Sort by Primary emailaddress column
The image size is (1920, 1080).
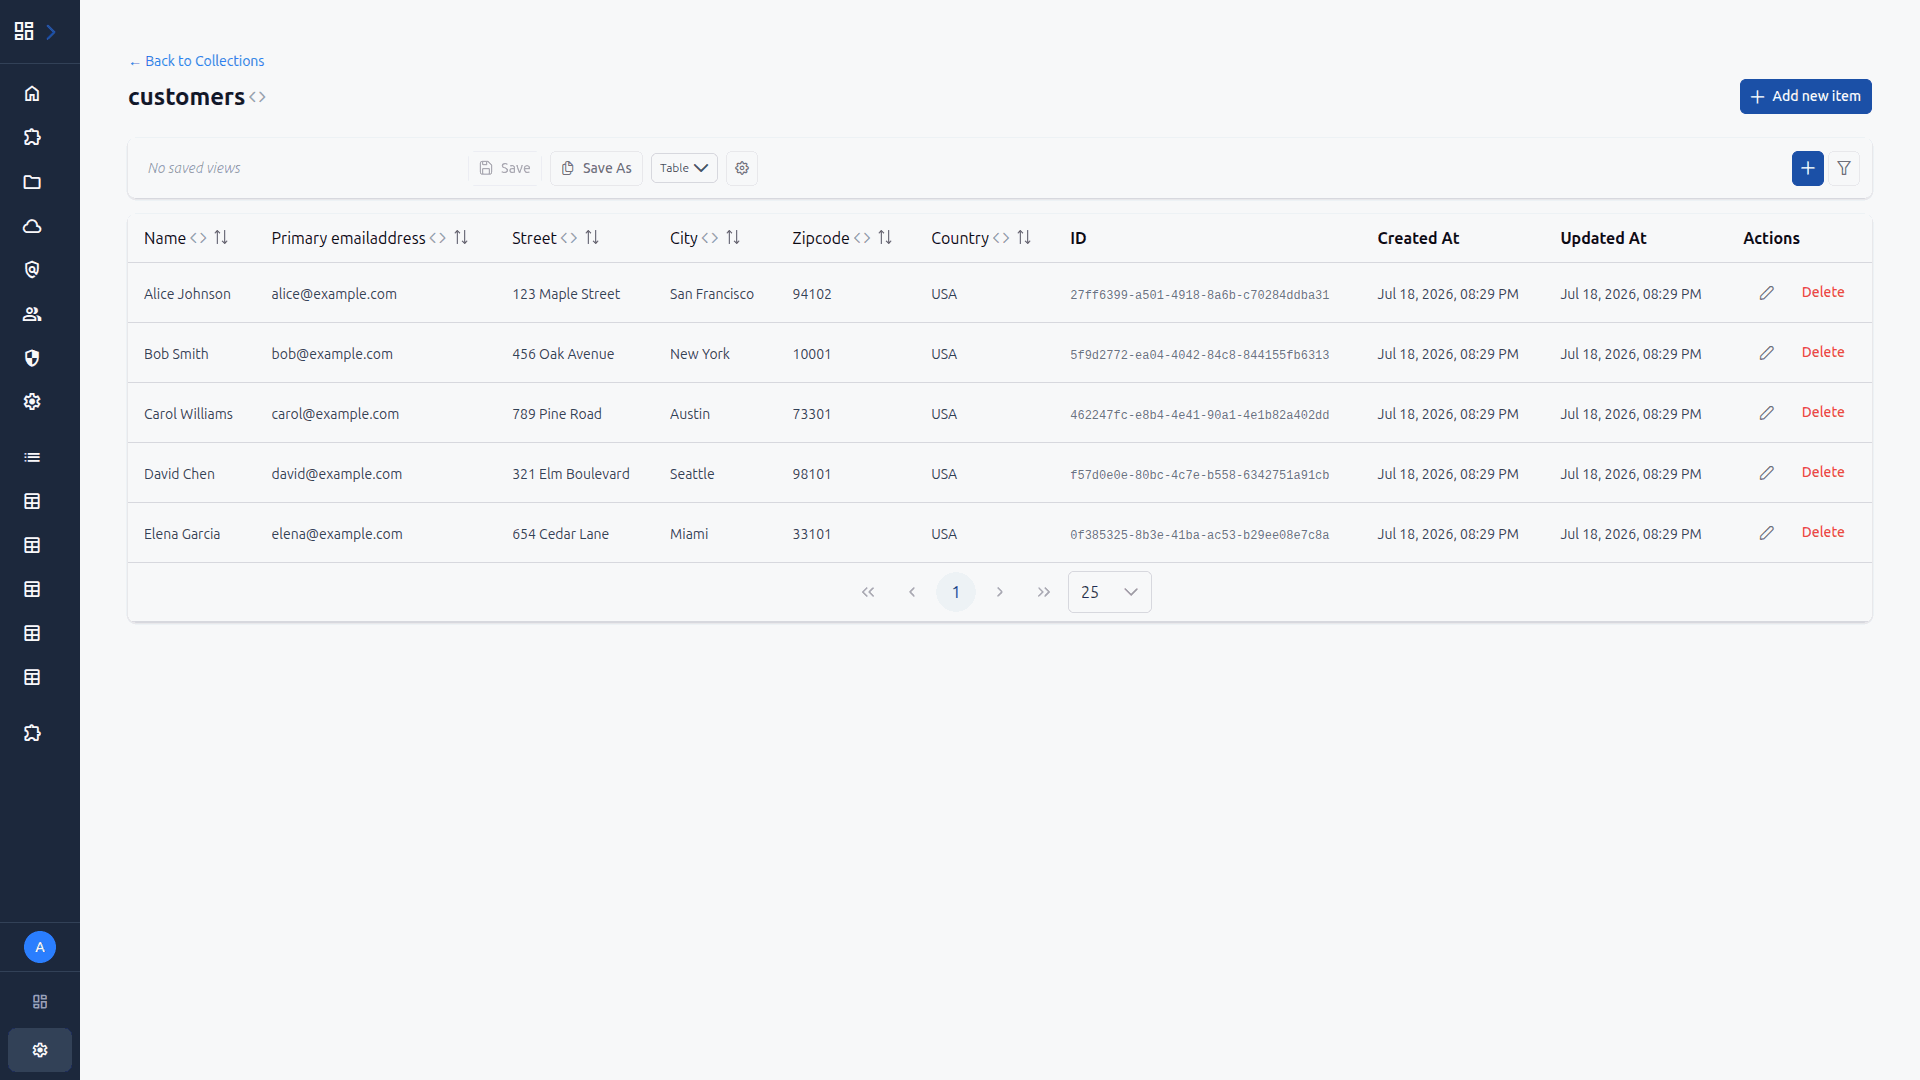pyautogui.click(x=461, y=238)
